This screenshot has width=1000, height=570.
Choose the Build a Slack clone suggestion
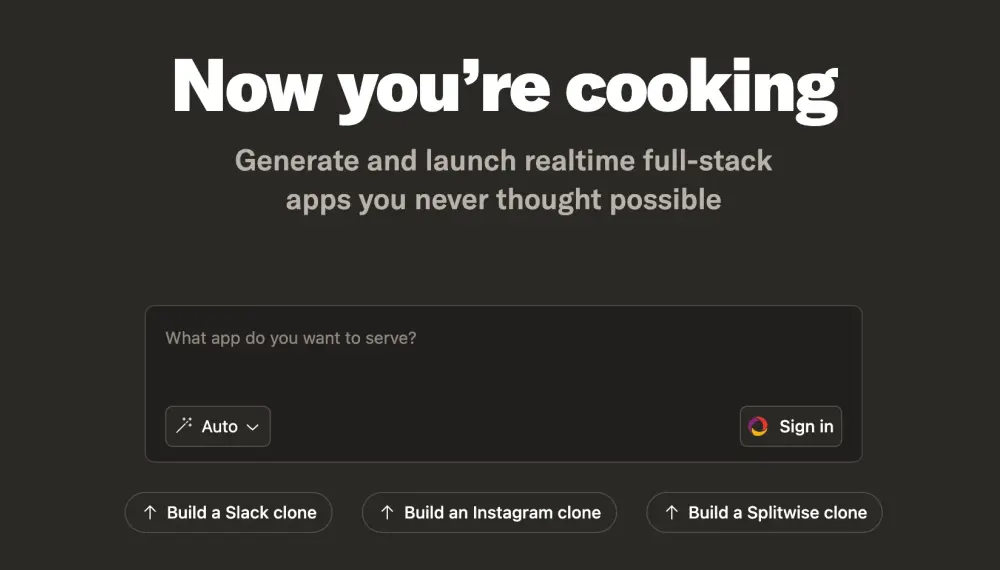[228, 512]
